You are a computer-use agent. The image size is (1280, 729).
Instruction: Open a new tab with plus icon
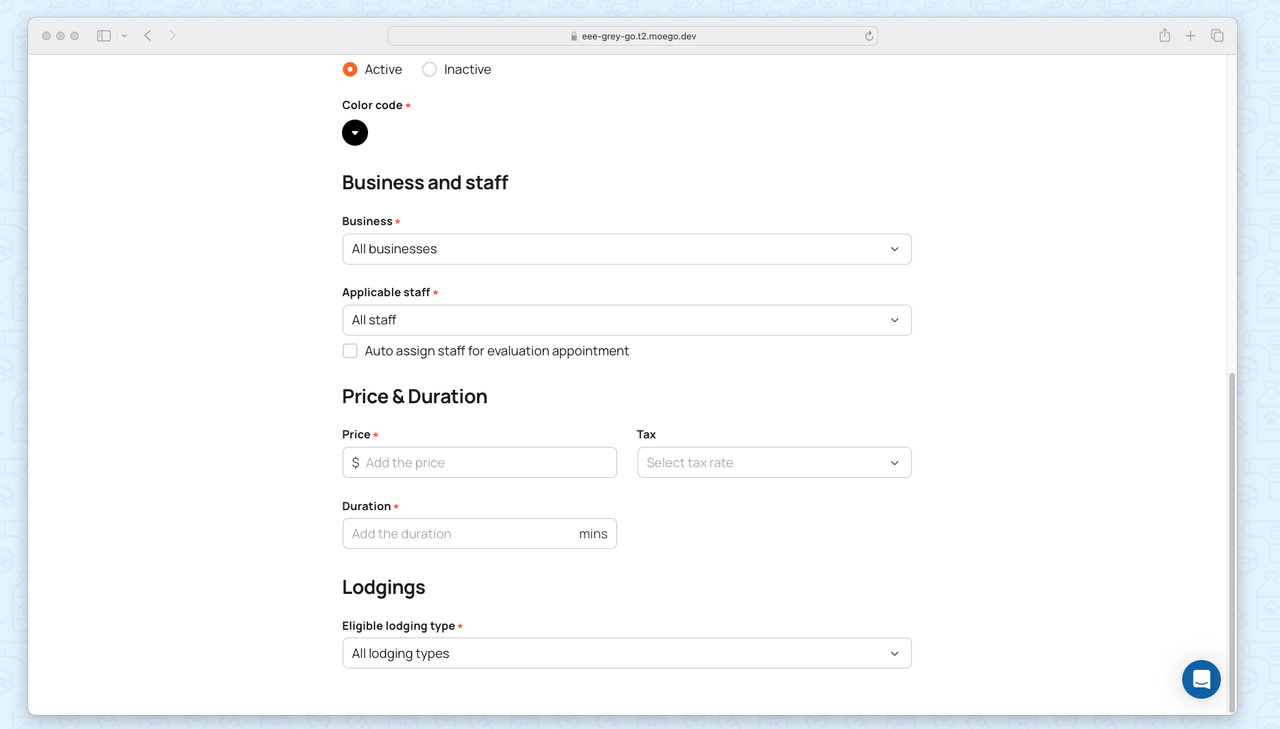(1190, 36)
